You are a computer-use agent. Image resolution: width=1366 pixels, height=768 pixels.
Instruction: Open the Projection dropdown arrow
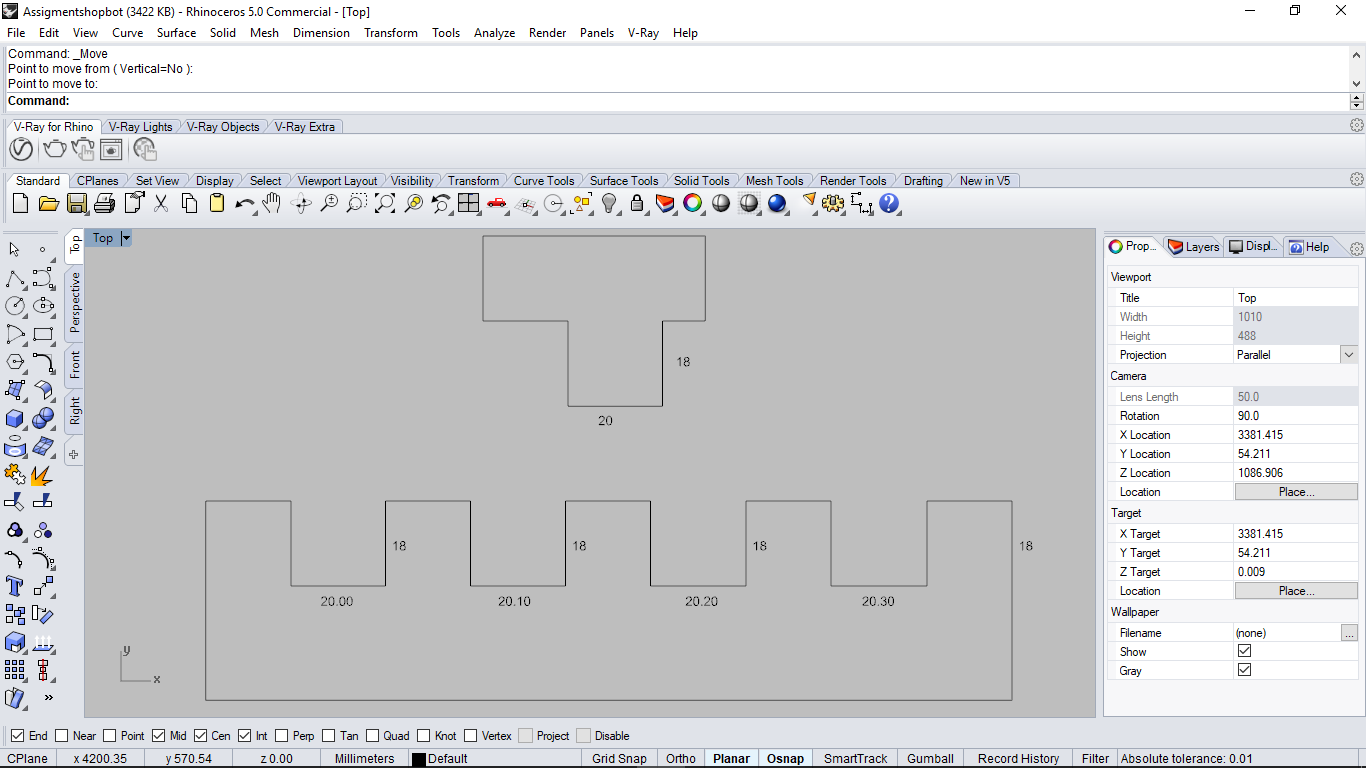[x=1349, y=355]
